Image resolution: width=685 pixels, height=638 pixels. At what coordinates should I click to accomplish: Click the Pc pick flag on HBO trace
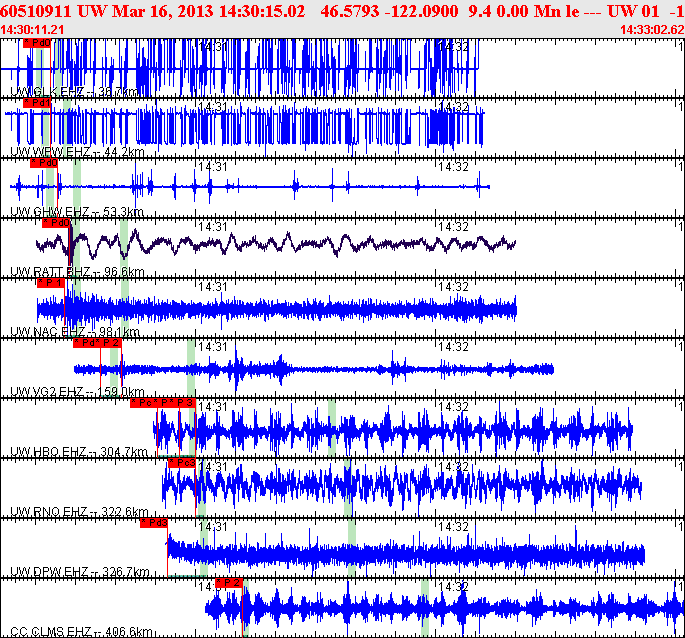(x=144, y=402)
